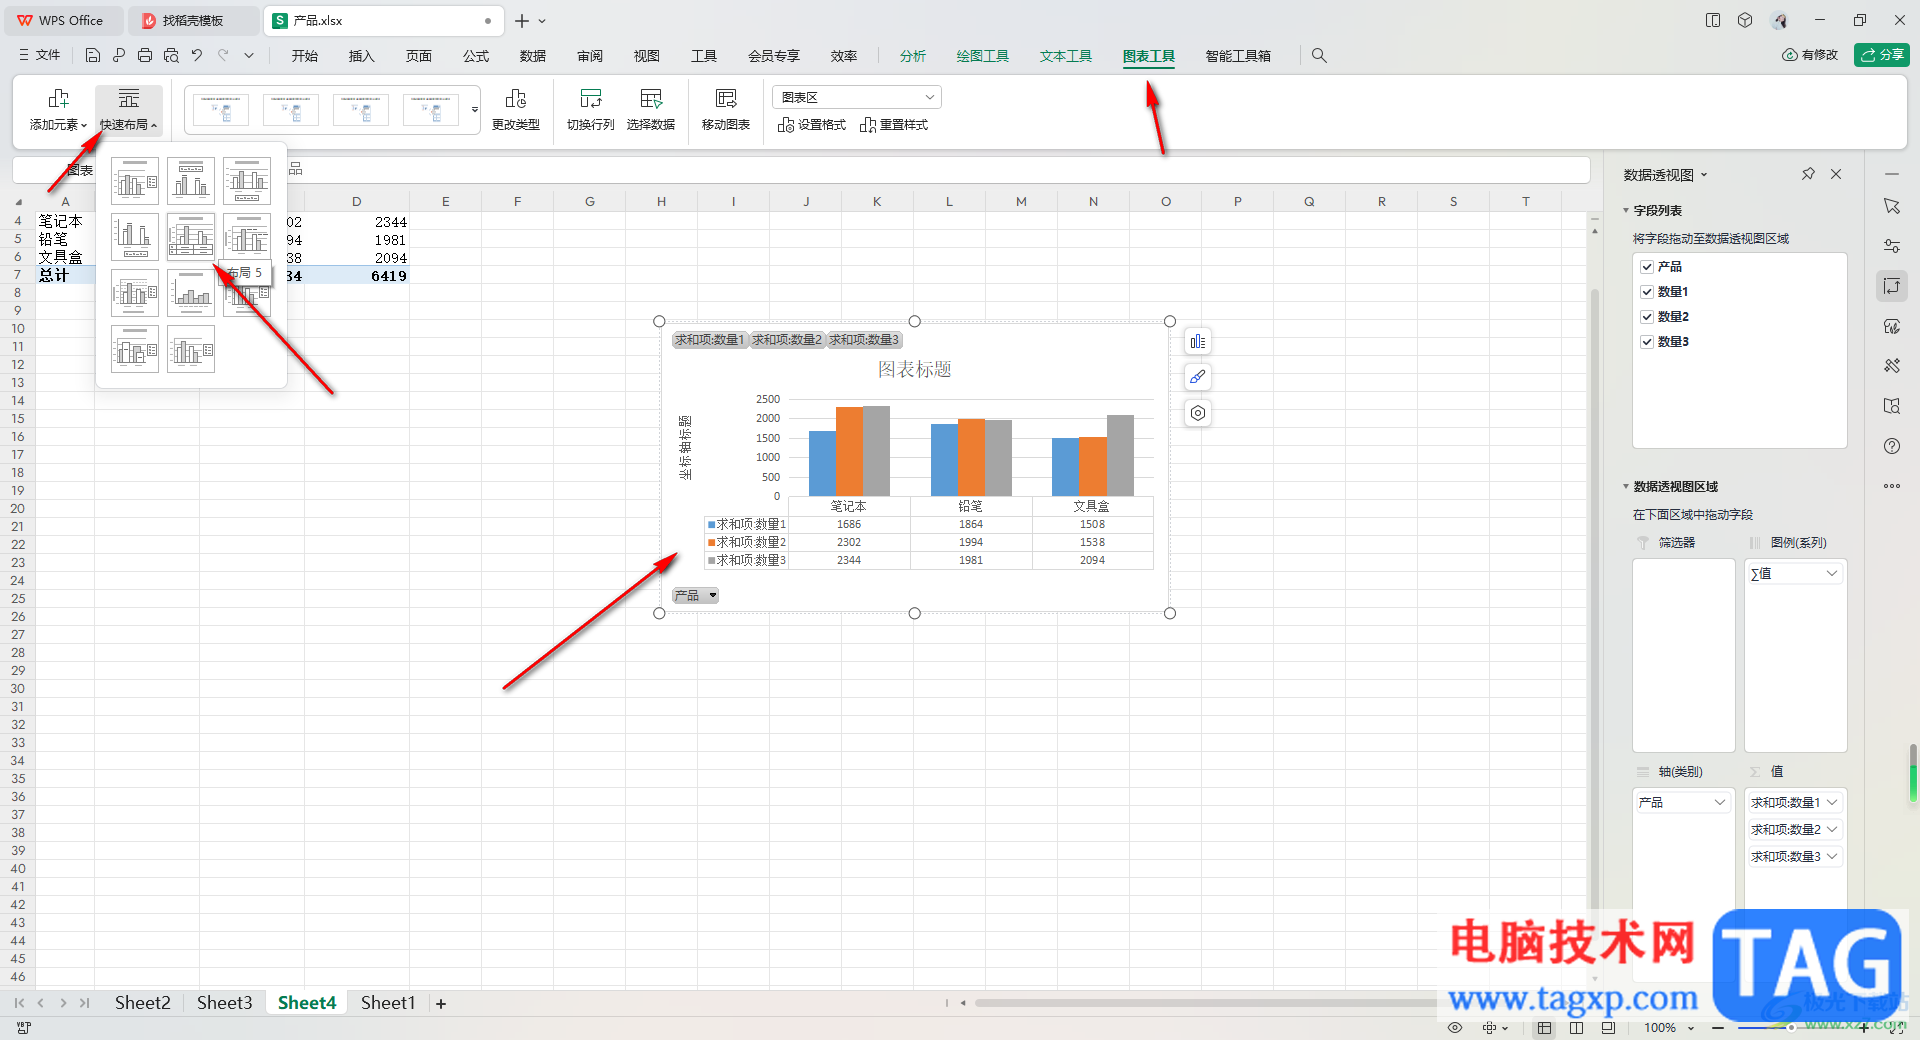Pin the pivot chart panel
The width and height of the screenshot is (1920, 1040).
[x=1808, y=174]
